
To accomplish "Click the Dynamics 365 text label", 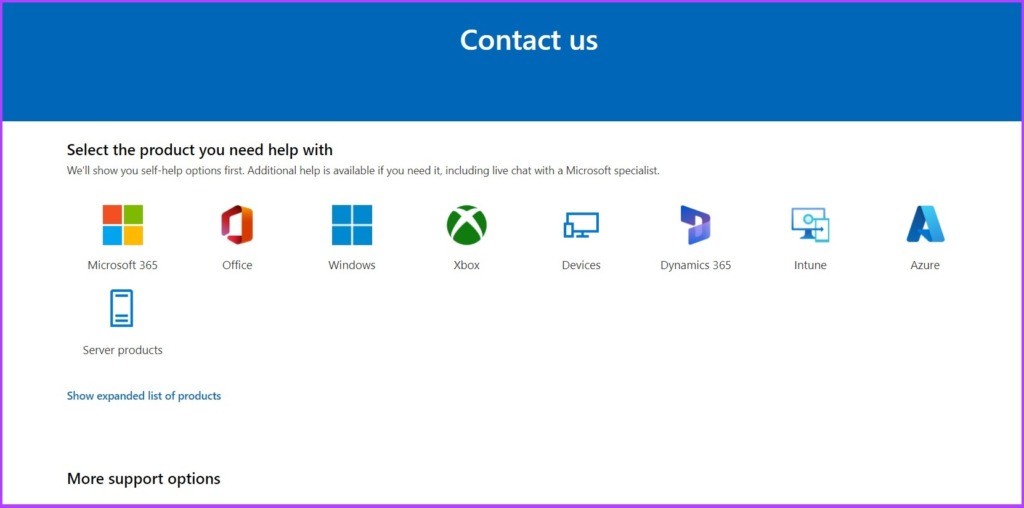I will 696,265.
